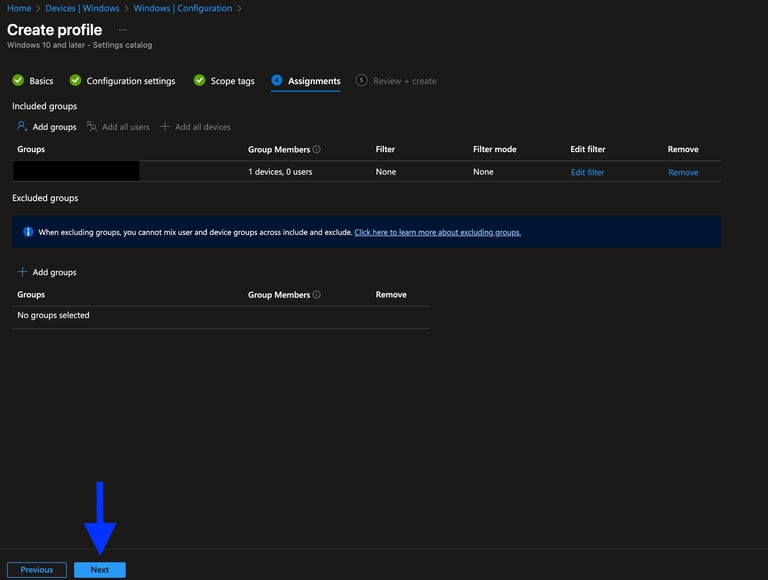768x580 pixels.
Task: Click the Excluded groups heading
Action: click(45, 198)
